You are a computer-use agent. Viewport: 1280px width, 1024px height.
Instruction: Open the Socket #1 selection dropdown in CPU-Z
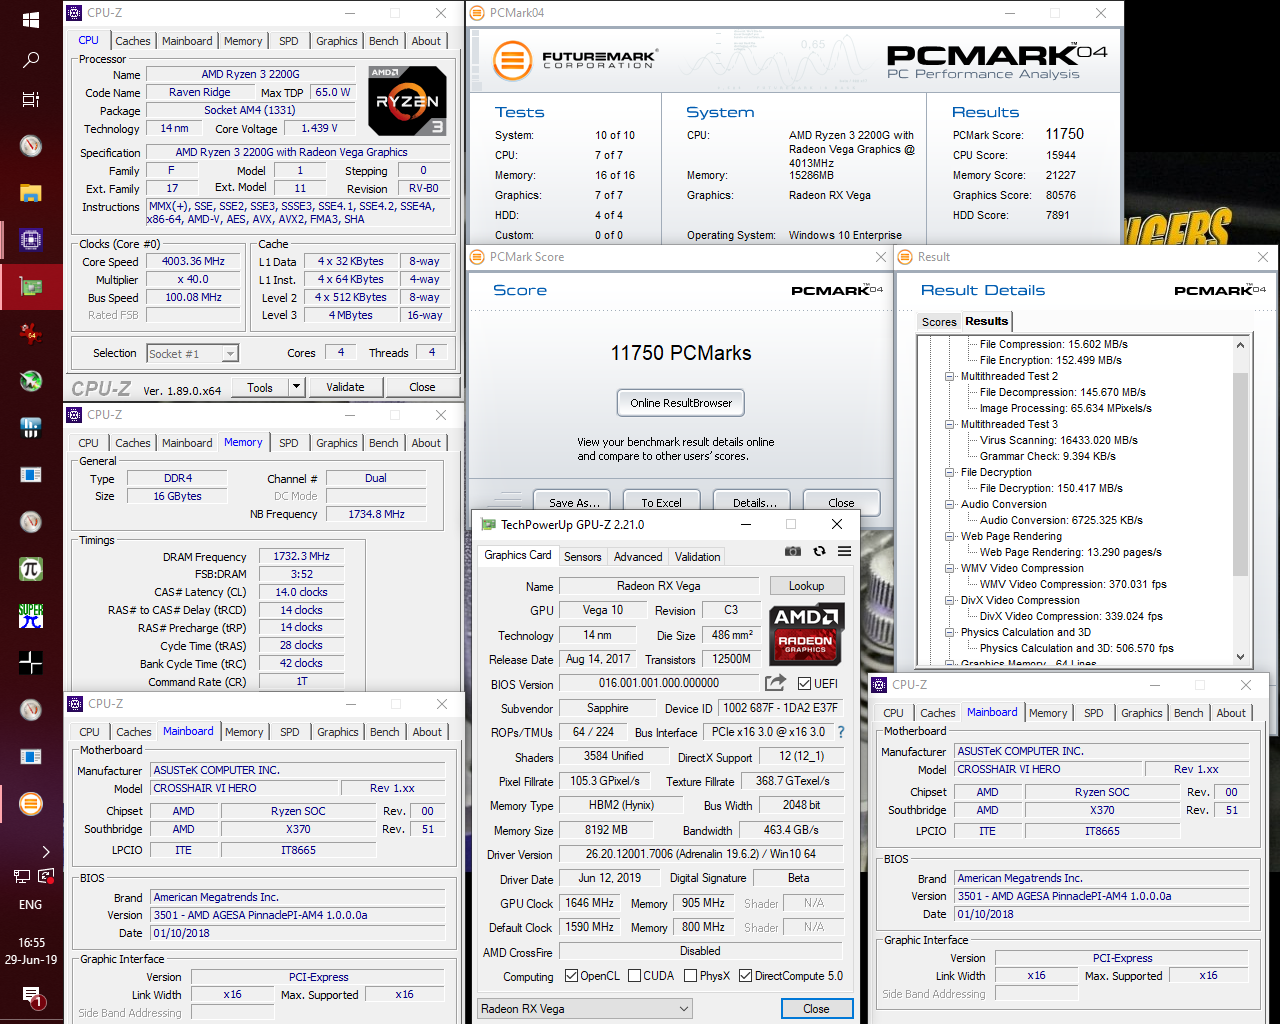192,353
